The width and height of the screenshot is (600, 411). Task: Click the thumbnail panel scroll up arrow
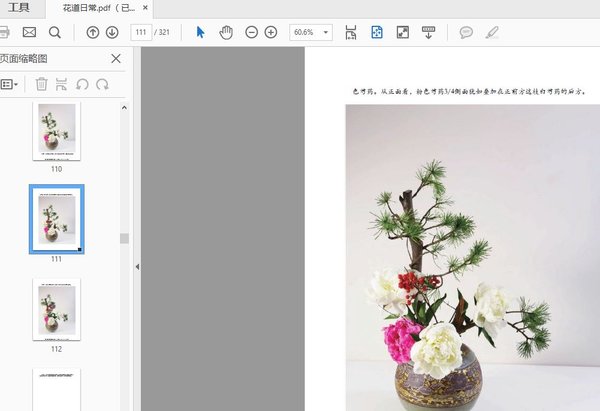pos(124,108)
